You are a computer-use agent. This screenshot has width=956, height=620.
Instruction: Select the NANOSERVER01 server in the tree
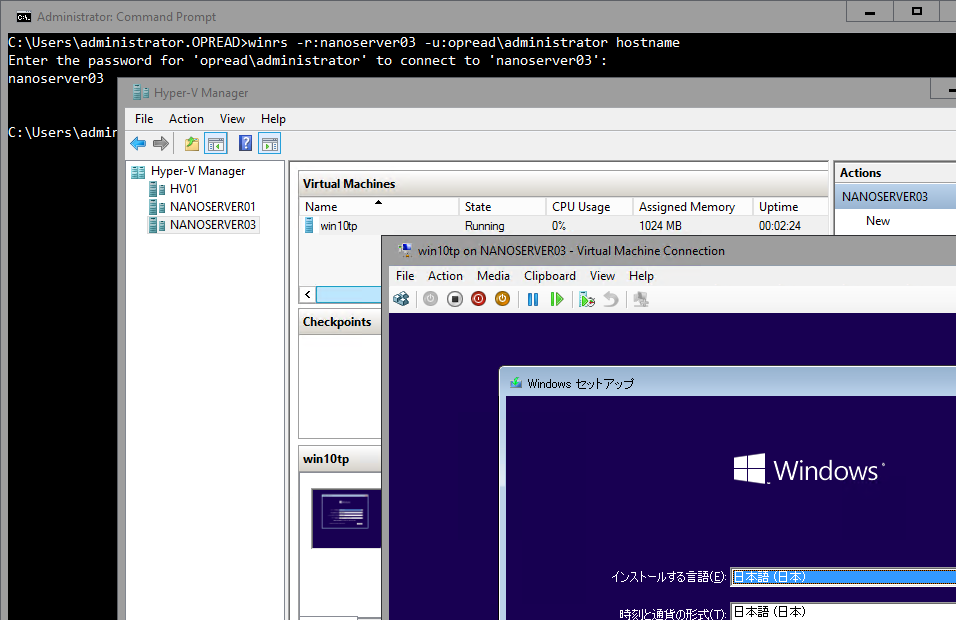click(x=212, y=207)
